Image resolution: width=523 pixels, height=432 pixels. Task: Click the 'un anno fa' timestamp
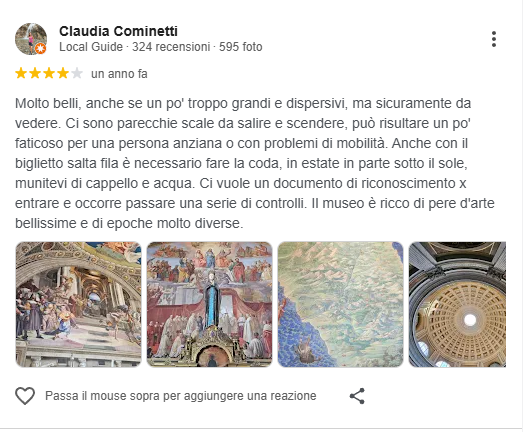click(x=119, y=74)
